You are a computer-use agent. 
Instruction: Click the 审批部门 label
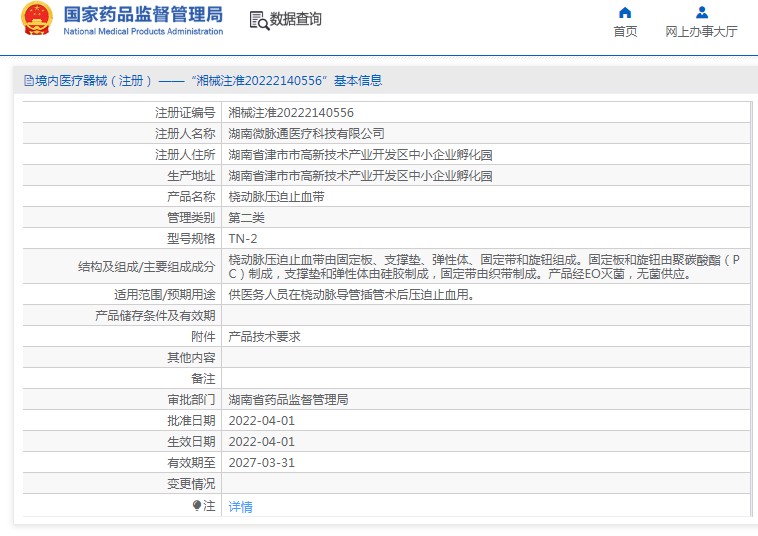pyautogui.click(x=191, y=400)
